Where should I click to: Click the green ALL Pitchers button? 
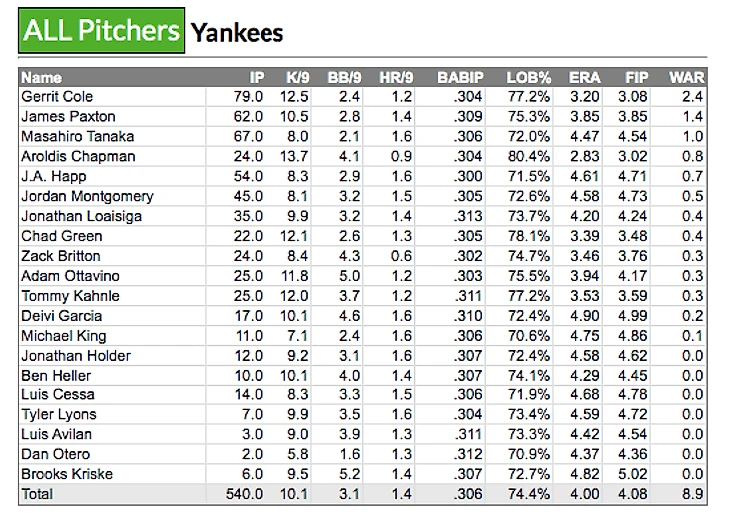[x=101, y=30]
